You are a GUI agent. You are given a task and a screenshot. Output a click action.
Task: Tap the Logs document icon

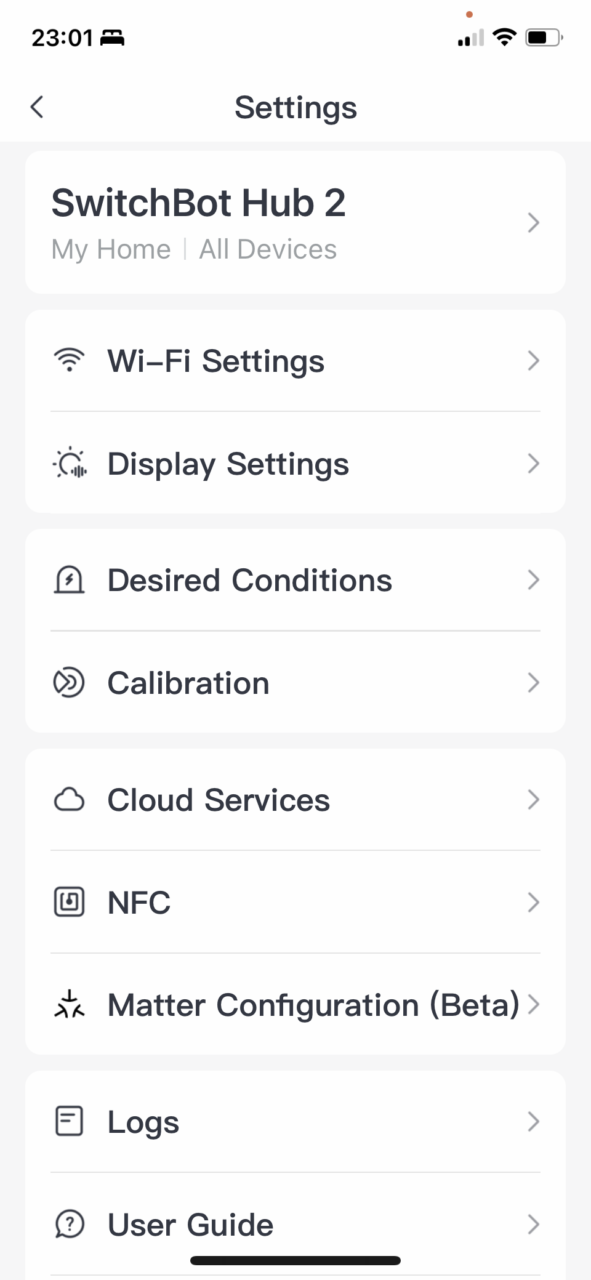tap(68, 1122)
